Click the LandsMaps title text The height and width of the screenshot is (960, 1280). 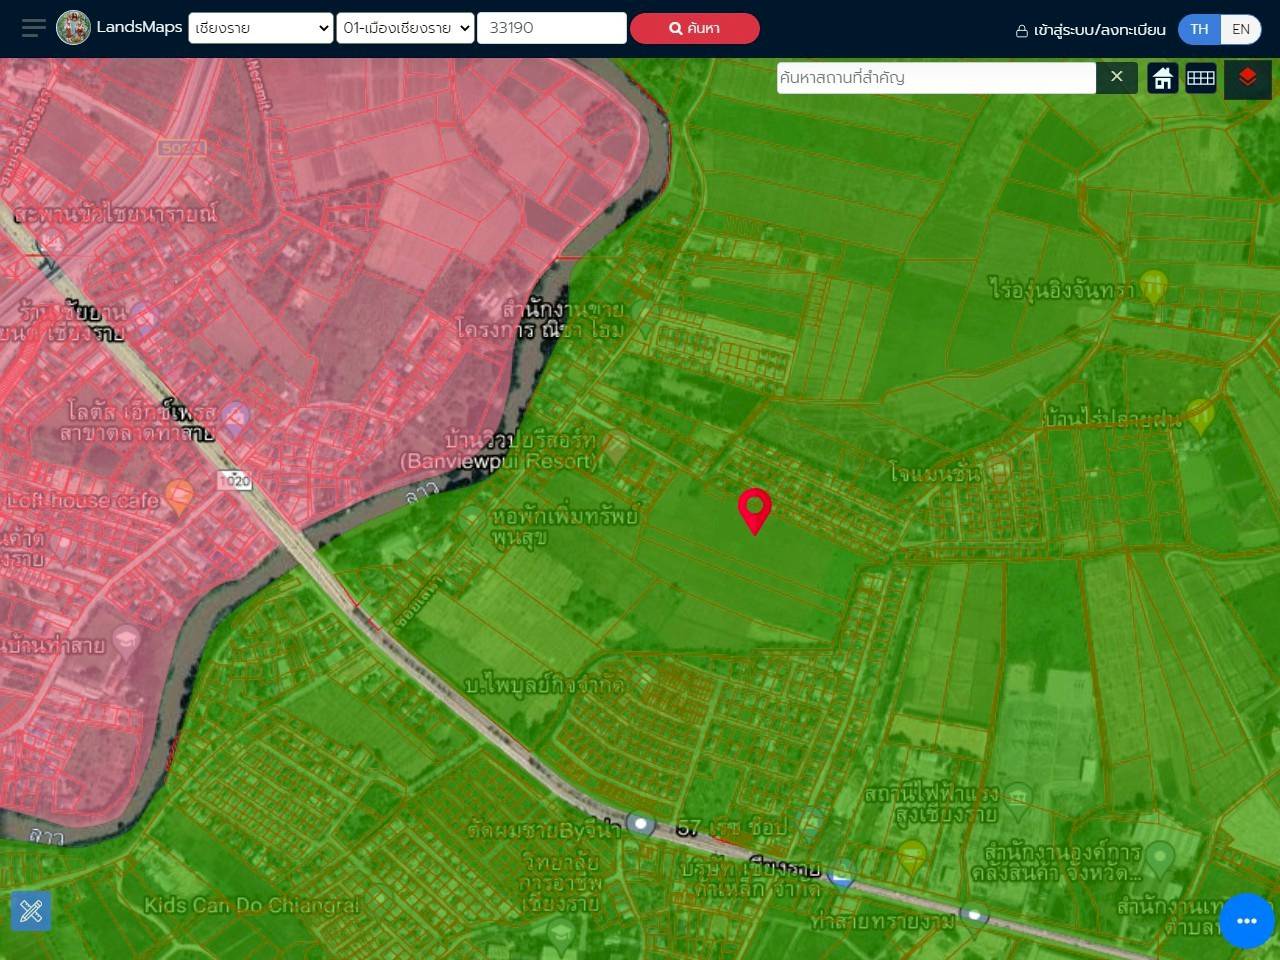coord(139,27)
